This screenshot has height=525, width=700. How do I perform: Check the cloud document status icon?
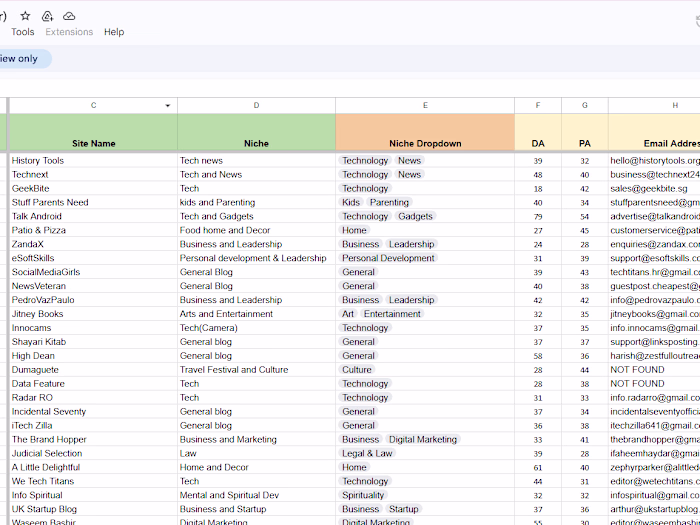pos(69,16)
